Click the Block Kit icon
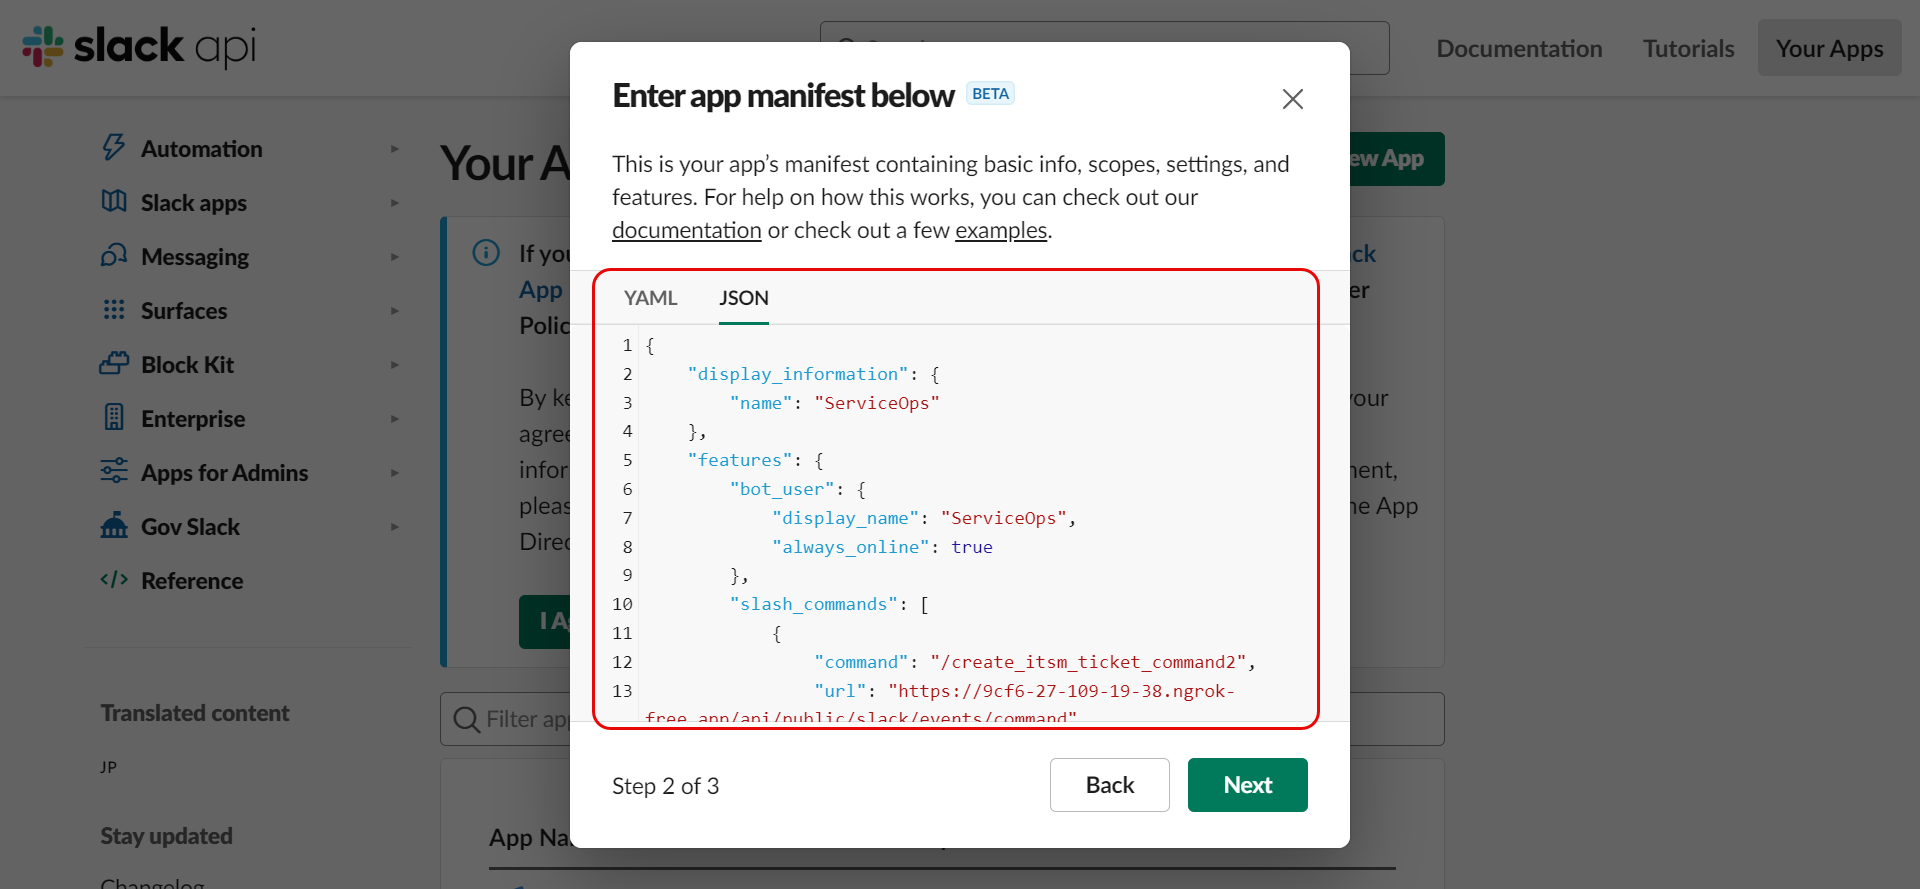 click(x=114, y=364)
